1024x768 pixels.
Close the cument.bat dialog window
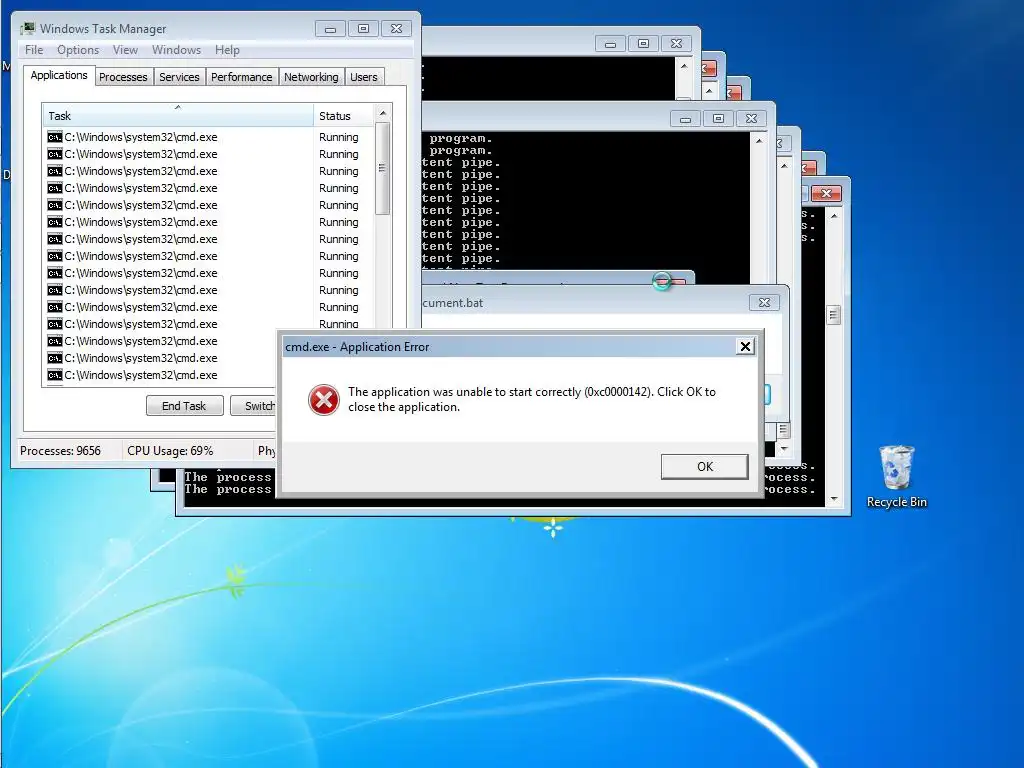click(x=763, y=302)
